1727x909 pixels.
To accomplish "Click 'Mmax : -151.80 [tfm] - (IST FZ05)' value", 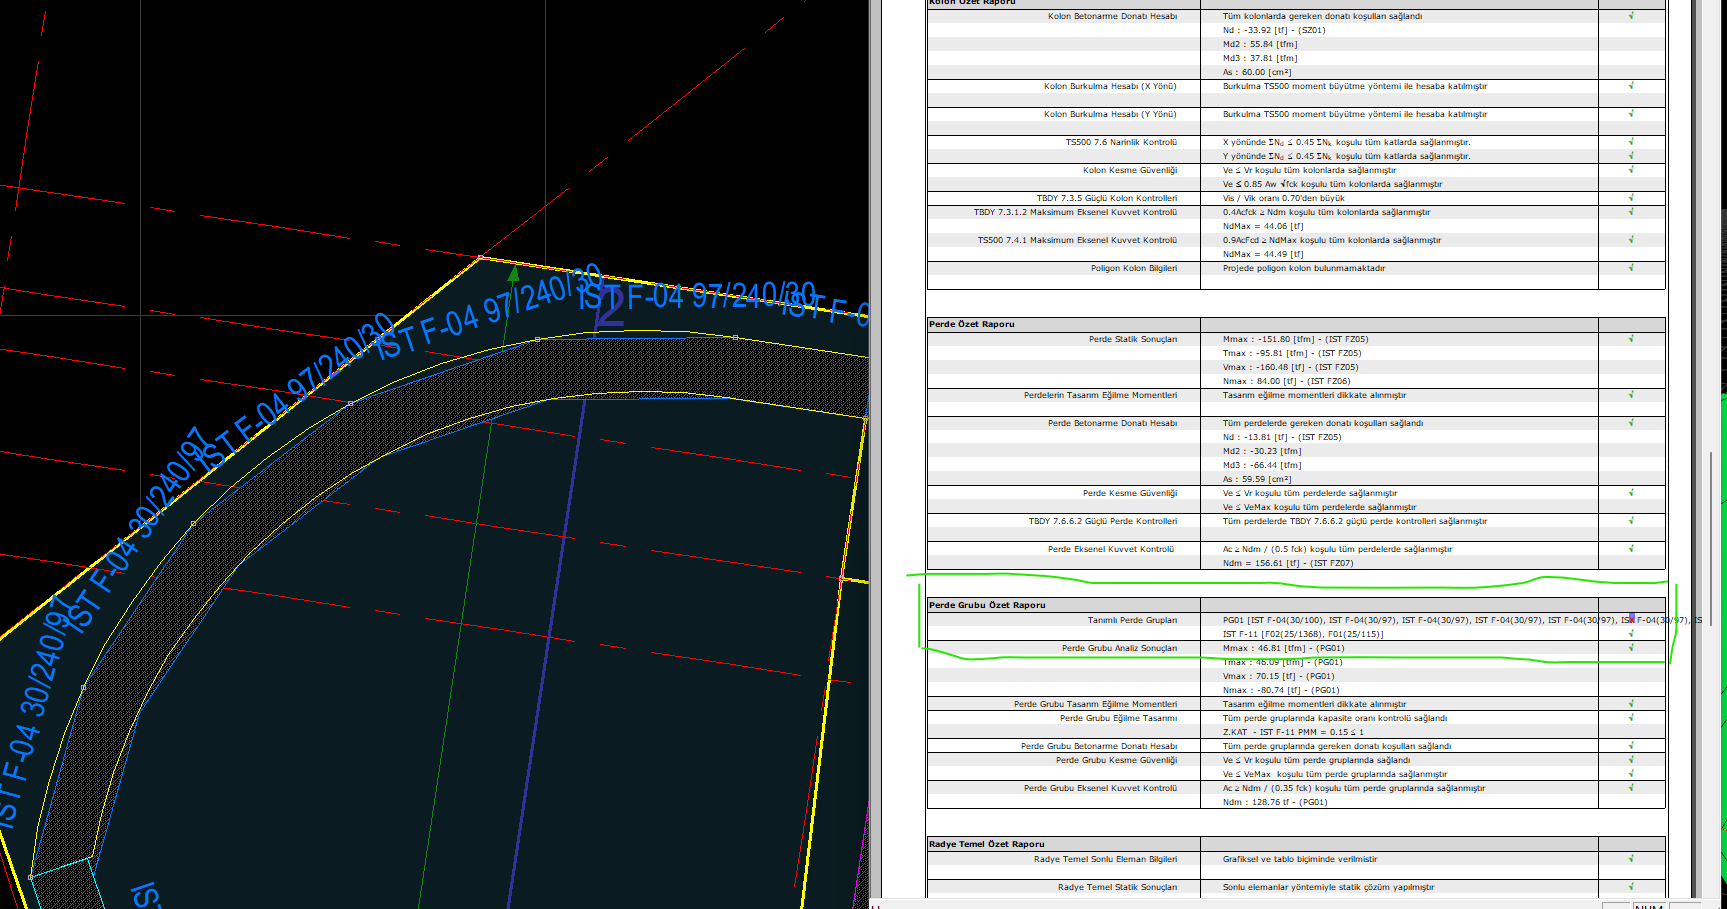I will click(1295, 339).
